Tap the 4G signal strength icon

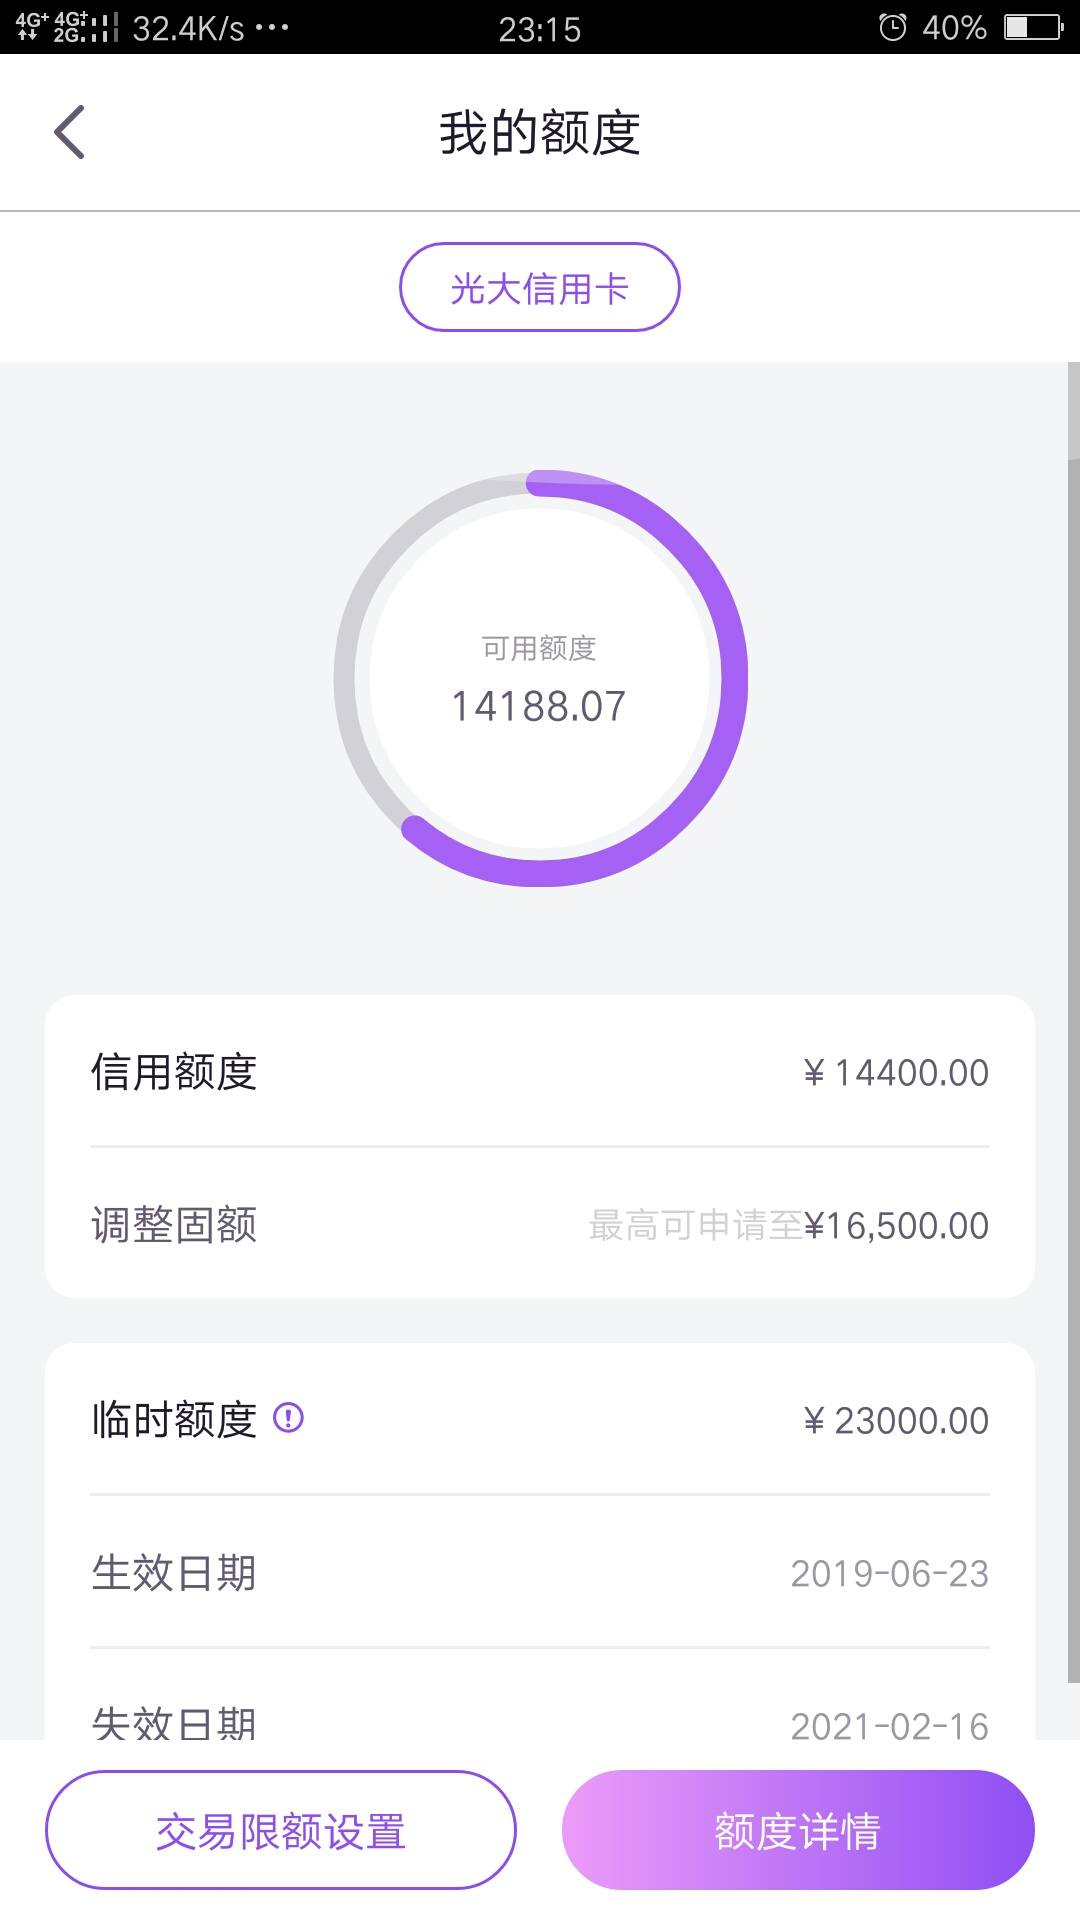(67, 27)
